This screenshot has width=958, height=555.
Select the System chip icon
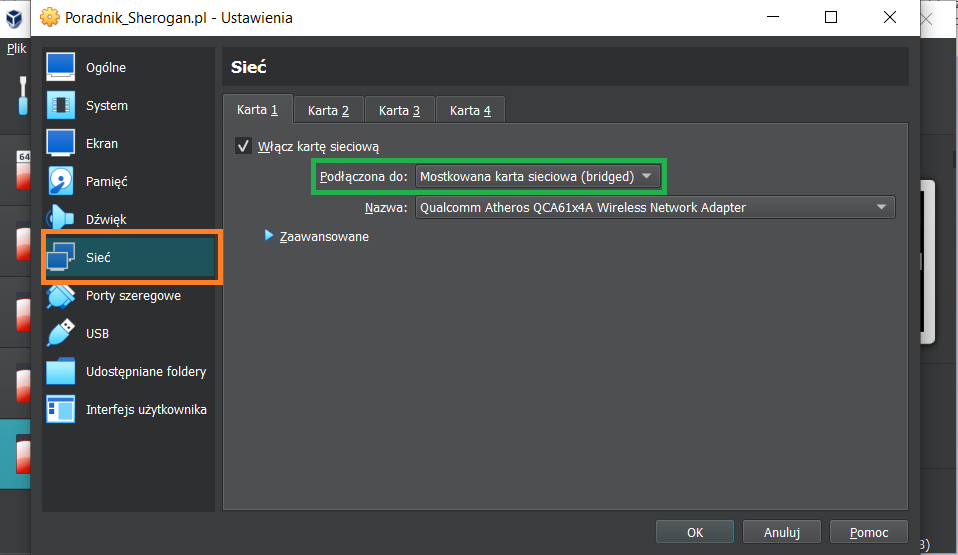point(61,105)
